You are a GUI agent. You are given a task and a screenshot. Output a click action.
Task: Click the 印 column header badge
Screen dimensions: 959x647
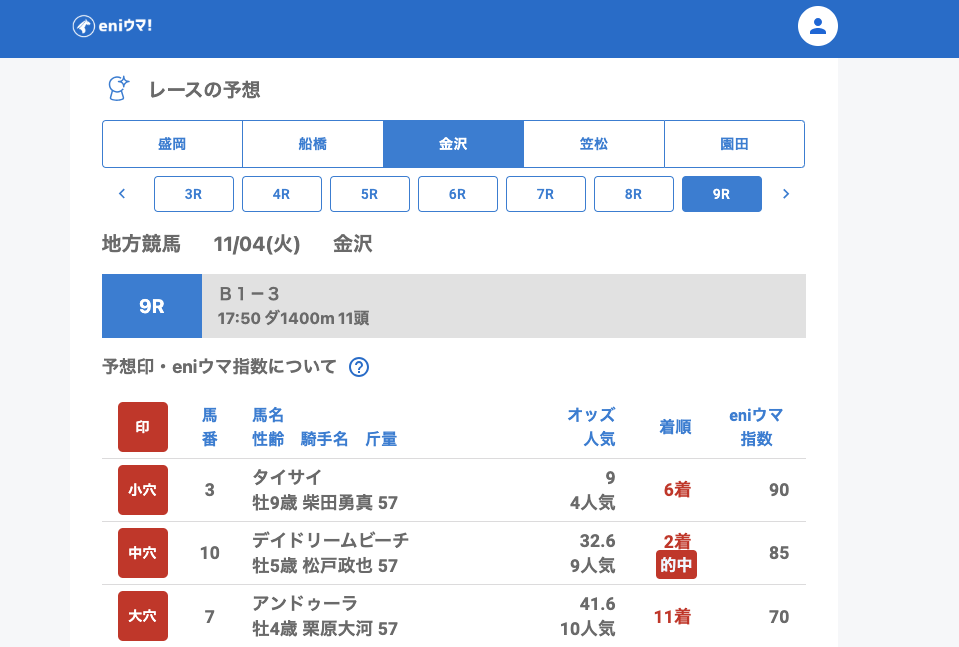pos(143,427)
